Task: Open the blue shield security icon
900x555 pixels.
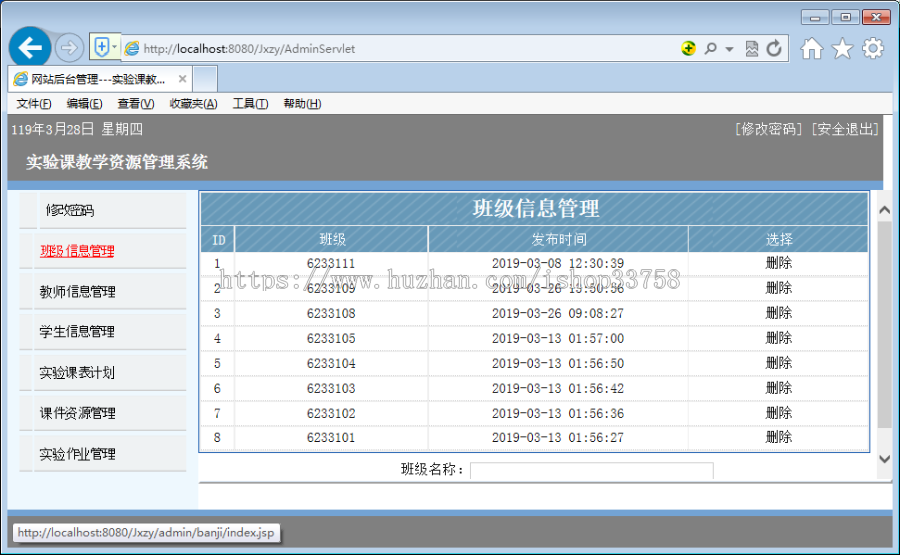Action: (101, 47)
